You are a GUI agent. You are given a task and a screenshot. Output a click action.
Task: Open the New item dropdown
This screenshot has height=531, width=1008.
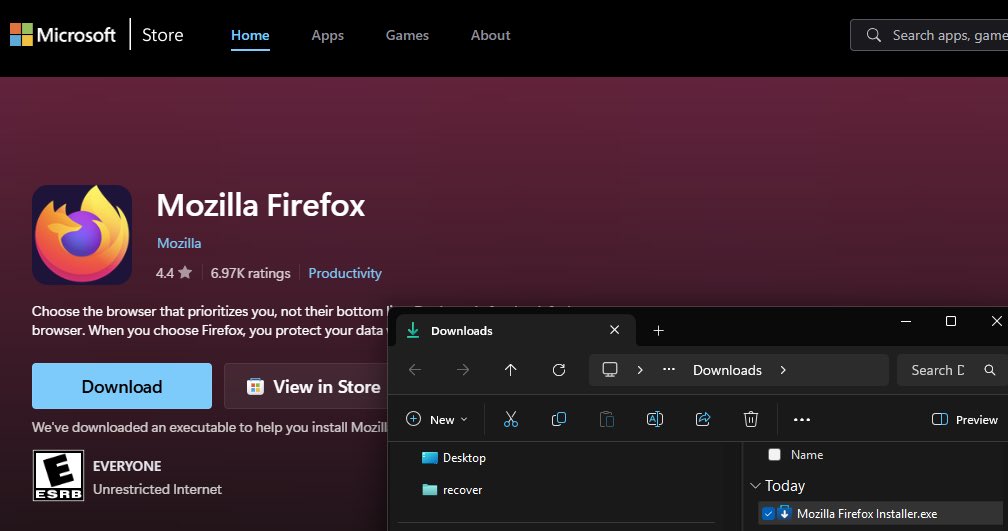437,419
